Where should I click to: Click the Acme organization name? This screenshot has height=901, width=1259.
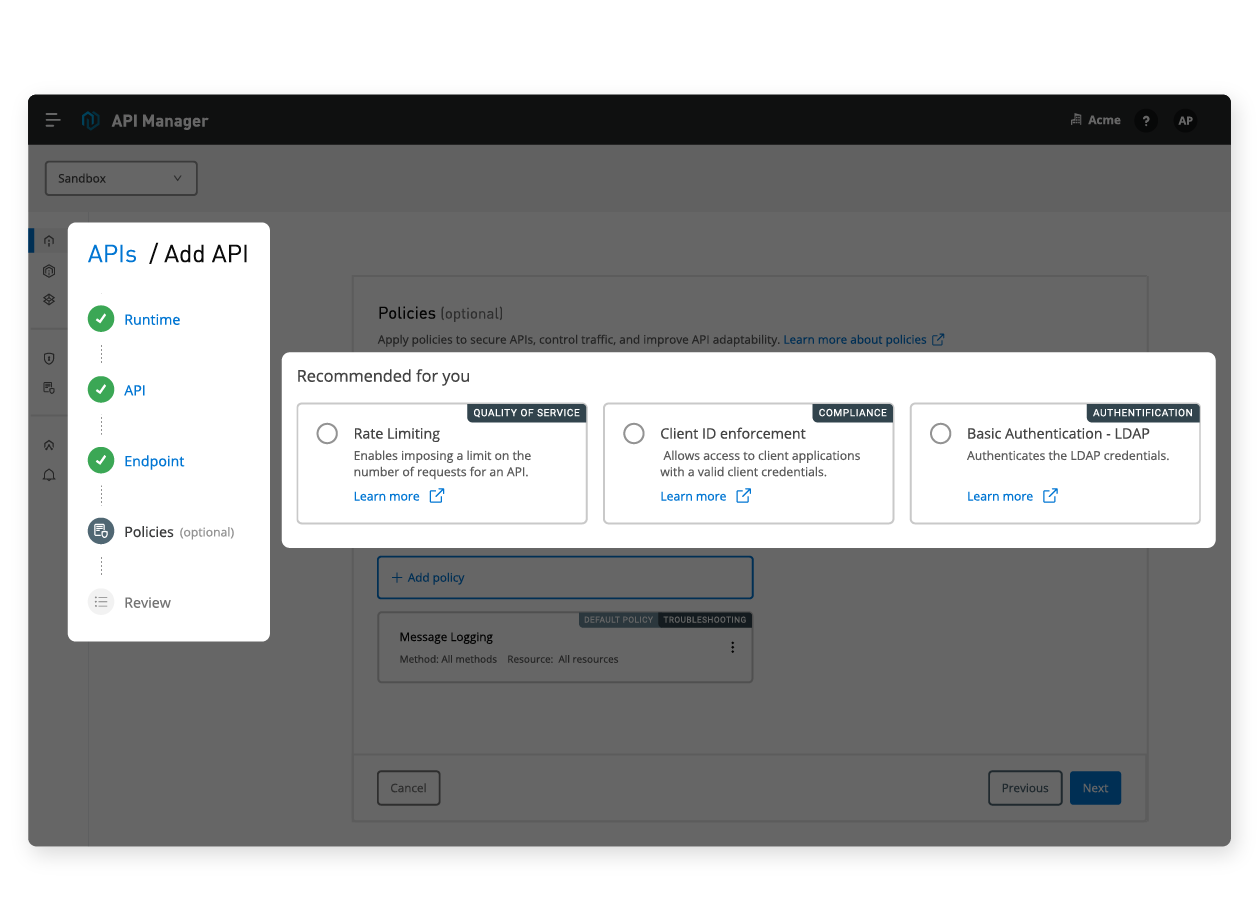pyautogui.click(x=1104, y=120)
